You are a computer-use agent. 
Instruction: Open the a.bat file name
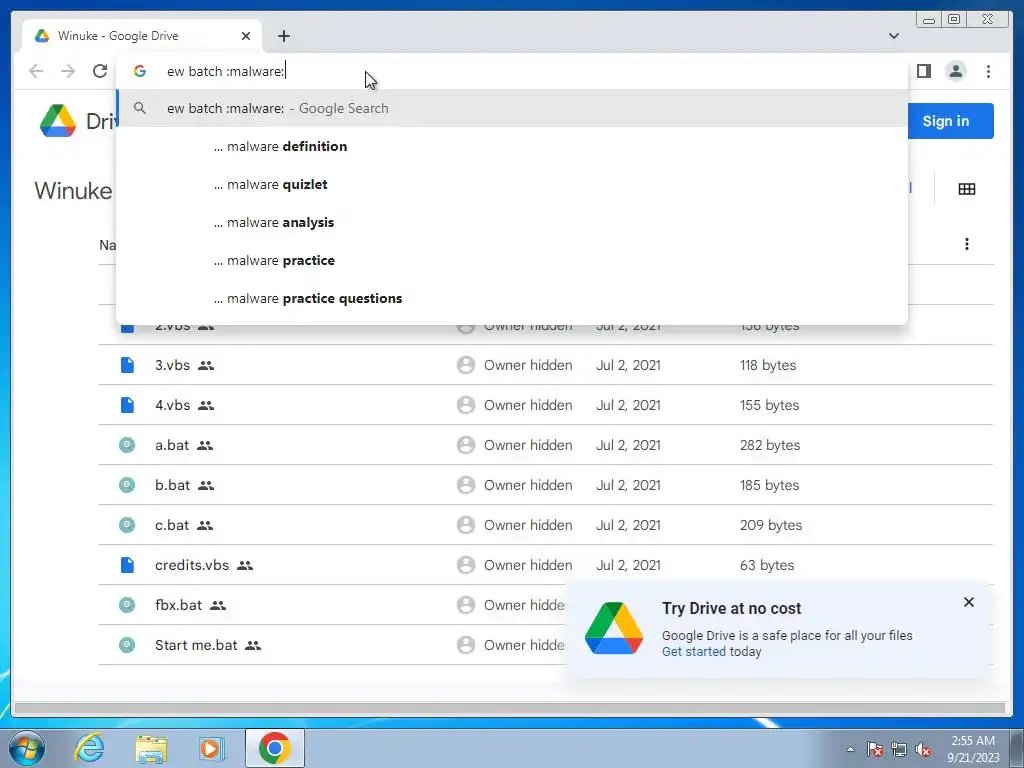172,445
